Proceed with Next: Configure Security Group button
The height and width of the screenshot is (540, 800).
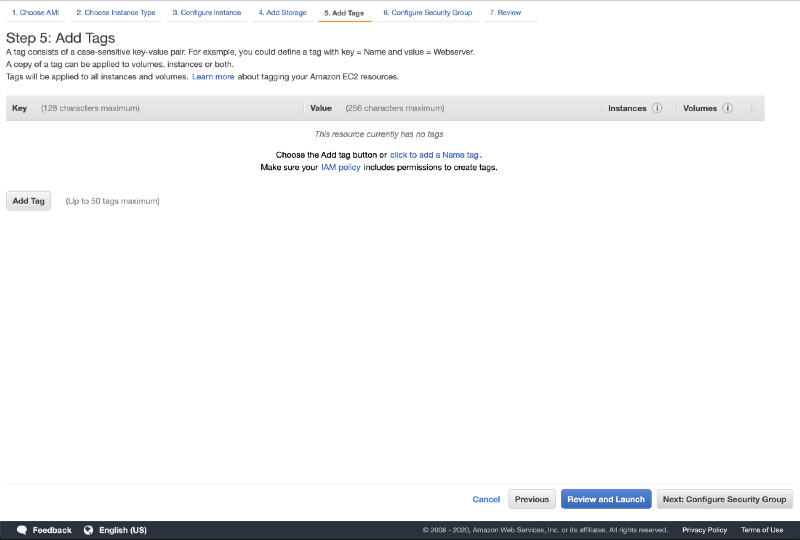724,499
